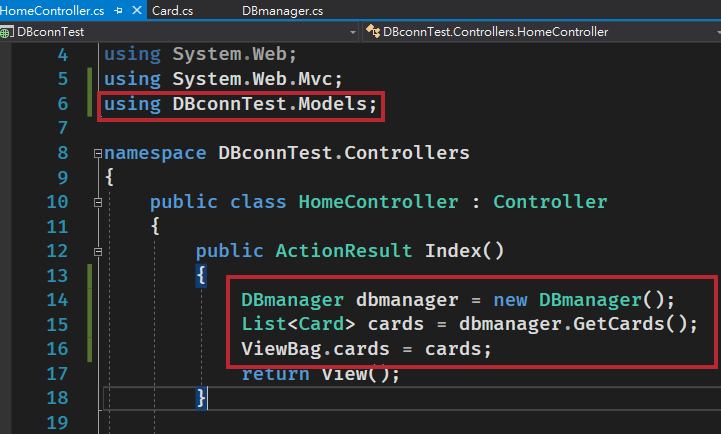The height and width of the screenshot is (434, 721).
Task: Pin the HomeController.cs tab
Action: coord(118,11)
